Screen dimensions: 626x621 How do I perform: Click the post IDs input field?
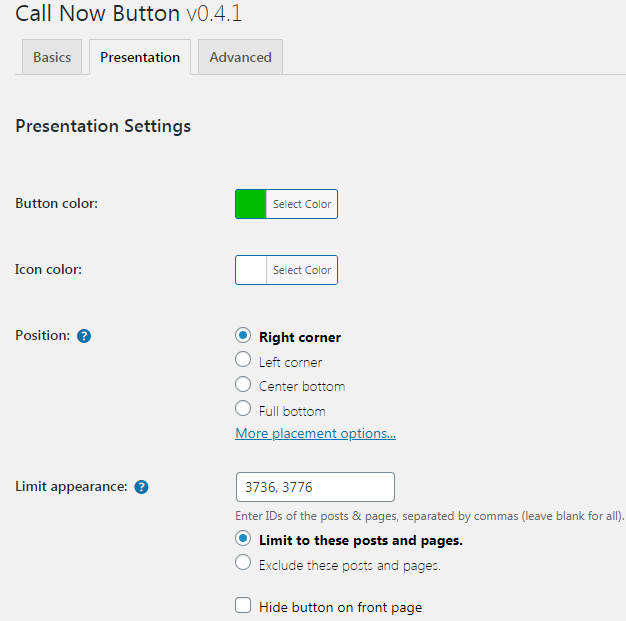[315, 487]
